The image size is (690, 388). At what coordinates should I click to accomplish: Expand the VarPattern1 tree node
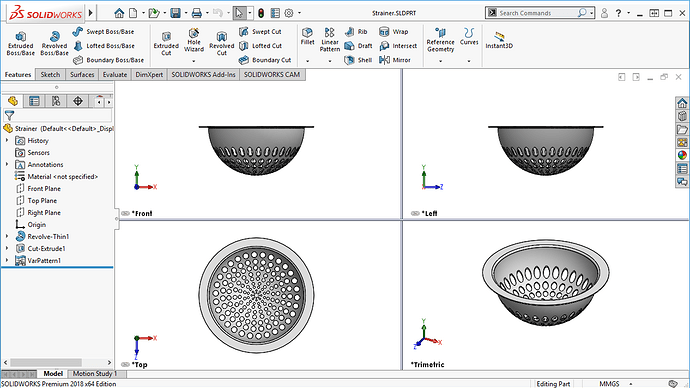click(7, 260)
